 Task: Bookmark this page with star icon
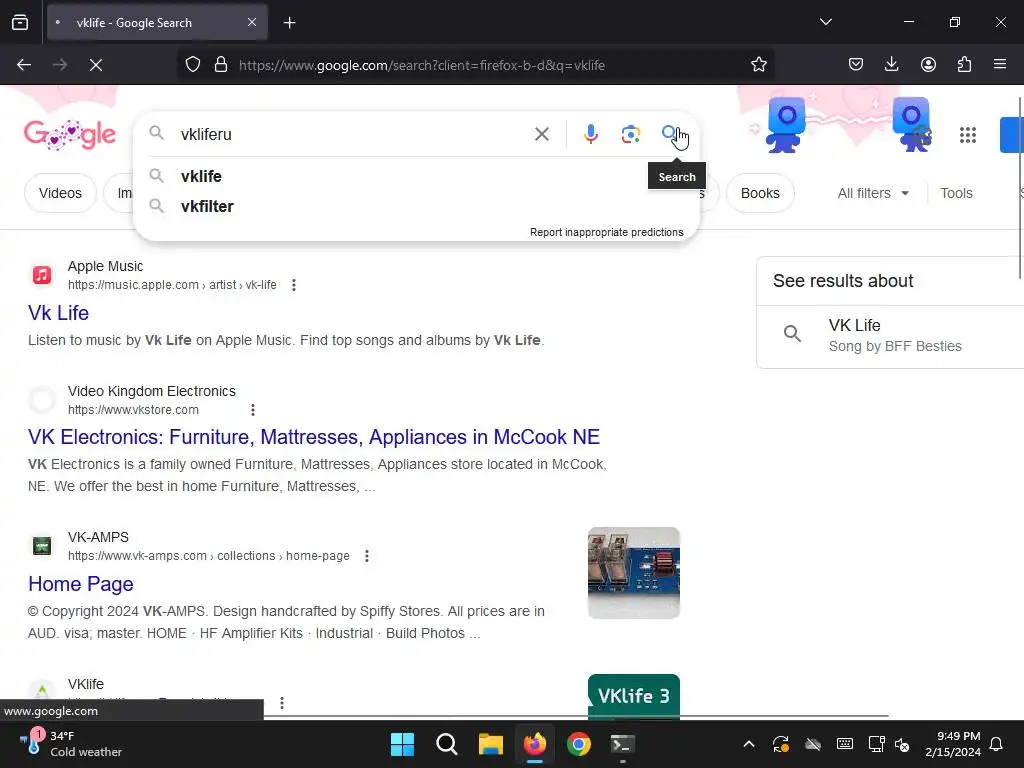coord(758,65)
